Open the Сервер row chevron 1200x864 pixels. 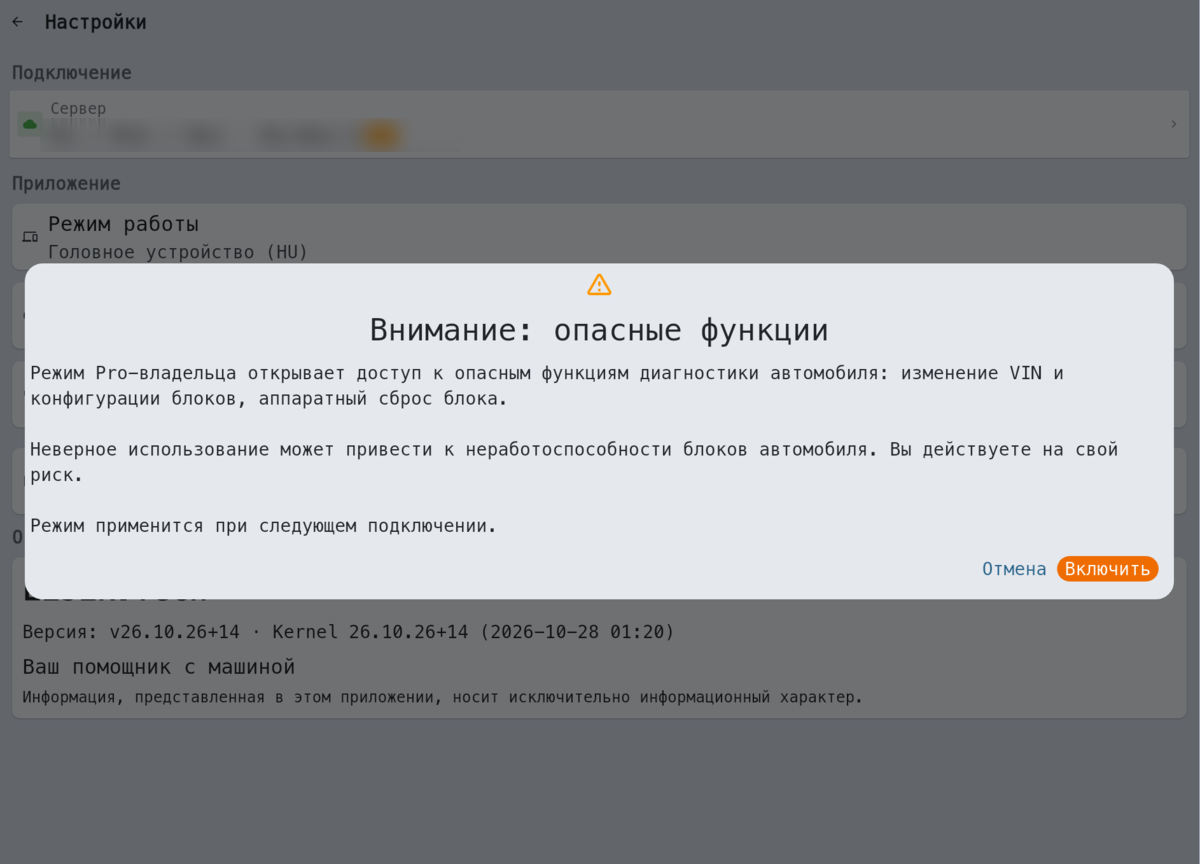(1173, 124)
